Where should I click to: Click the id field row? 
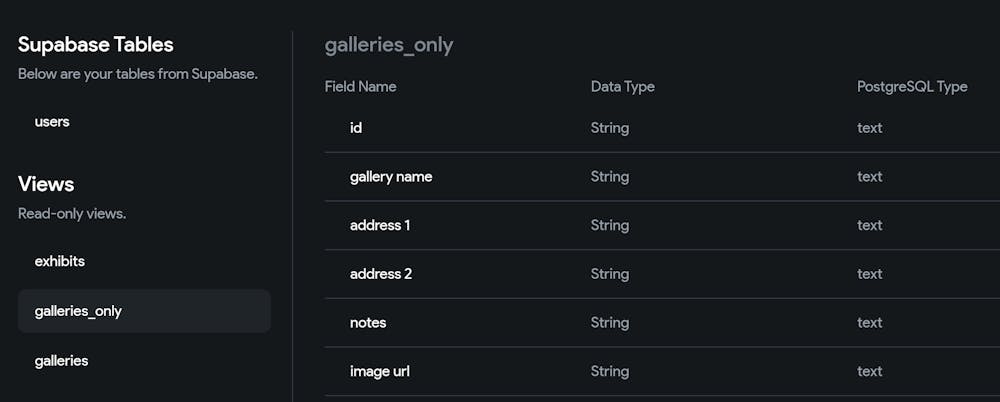point(356,128)
